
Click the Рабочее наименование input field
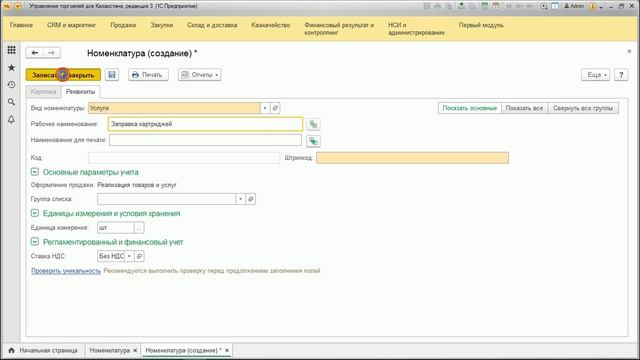[205, 124]
